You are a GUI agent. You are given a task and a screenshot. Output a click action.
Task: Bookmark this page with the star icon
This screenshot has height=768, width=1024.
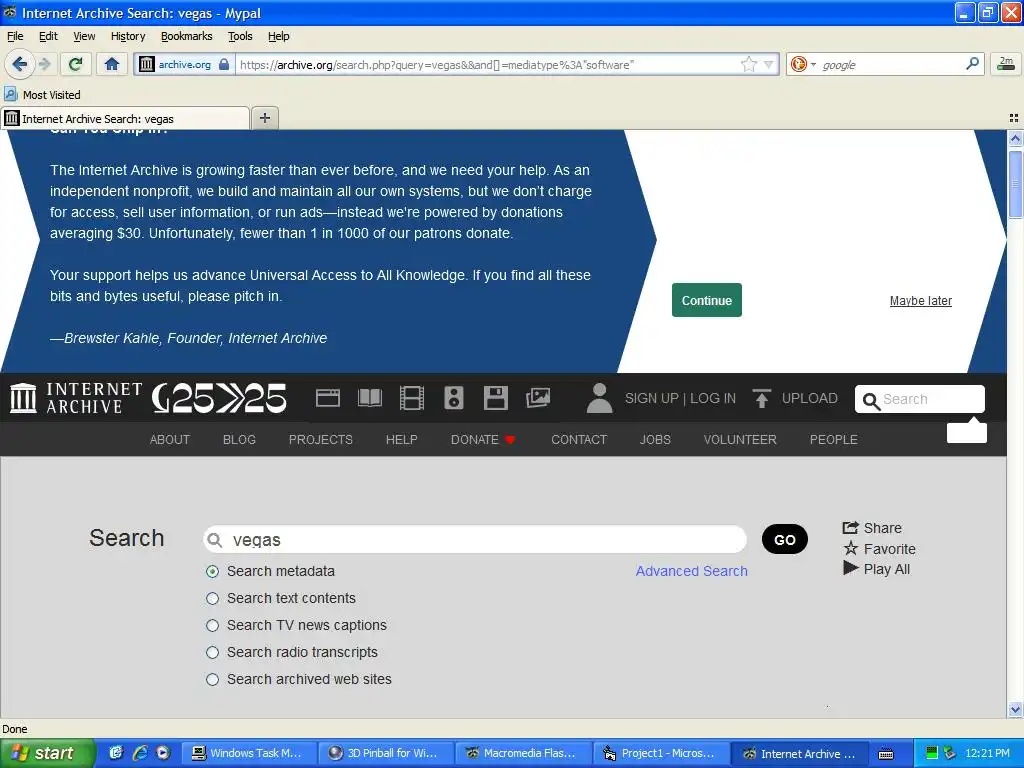[748, 64]
